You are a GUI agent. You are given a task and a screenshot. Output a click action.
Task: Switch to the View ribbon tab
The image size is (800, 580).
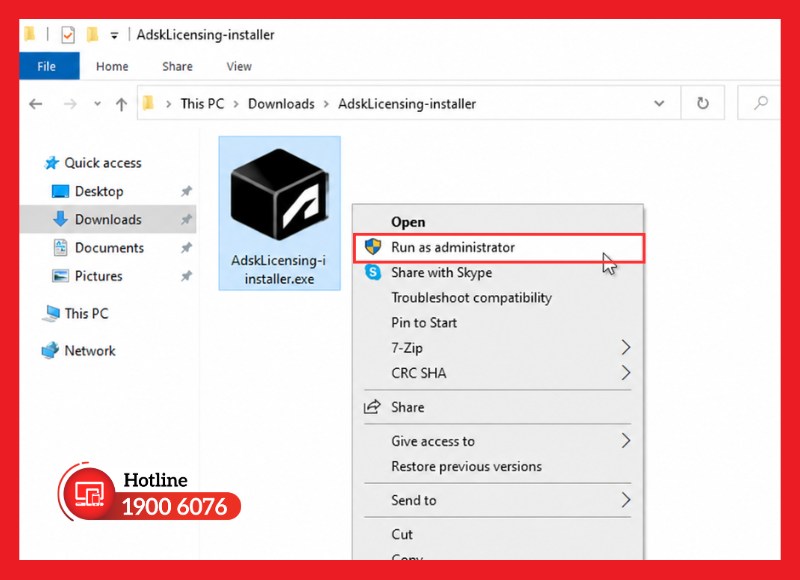click(239, 66)
